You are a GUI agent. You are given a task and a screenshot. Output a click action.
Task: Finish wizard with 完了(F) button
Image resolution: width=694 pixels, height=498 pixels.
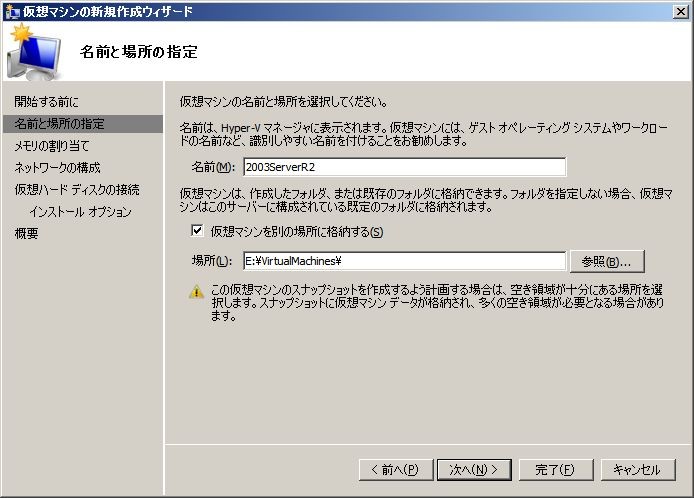tap(555, 470)
